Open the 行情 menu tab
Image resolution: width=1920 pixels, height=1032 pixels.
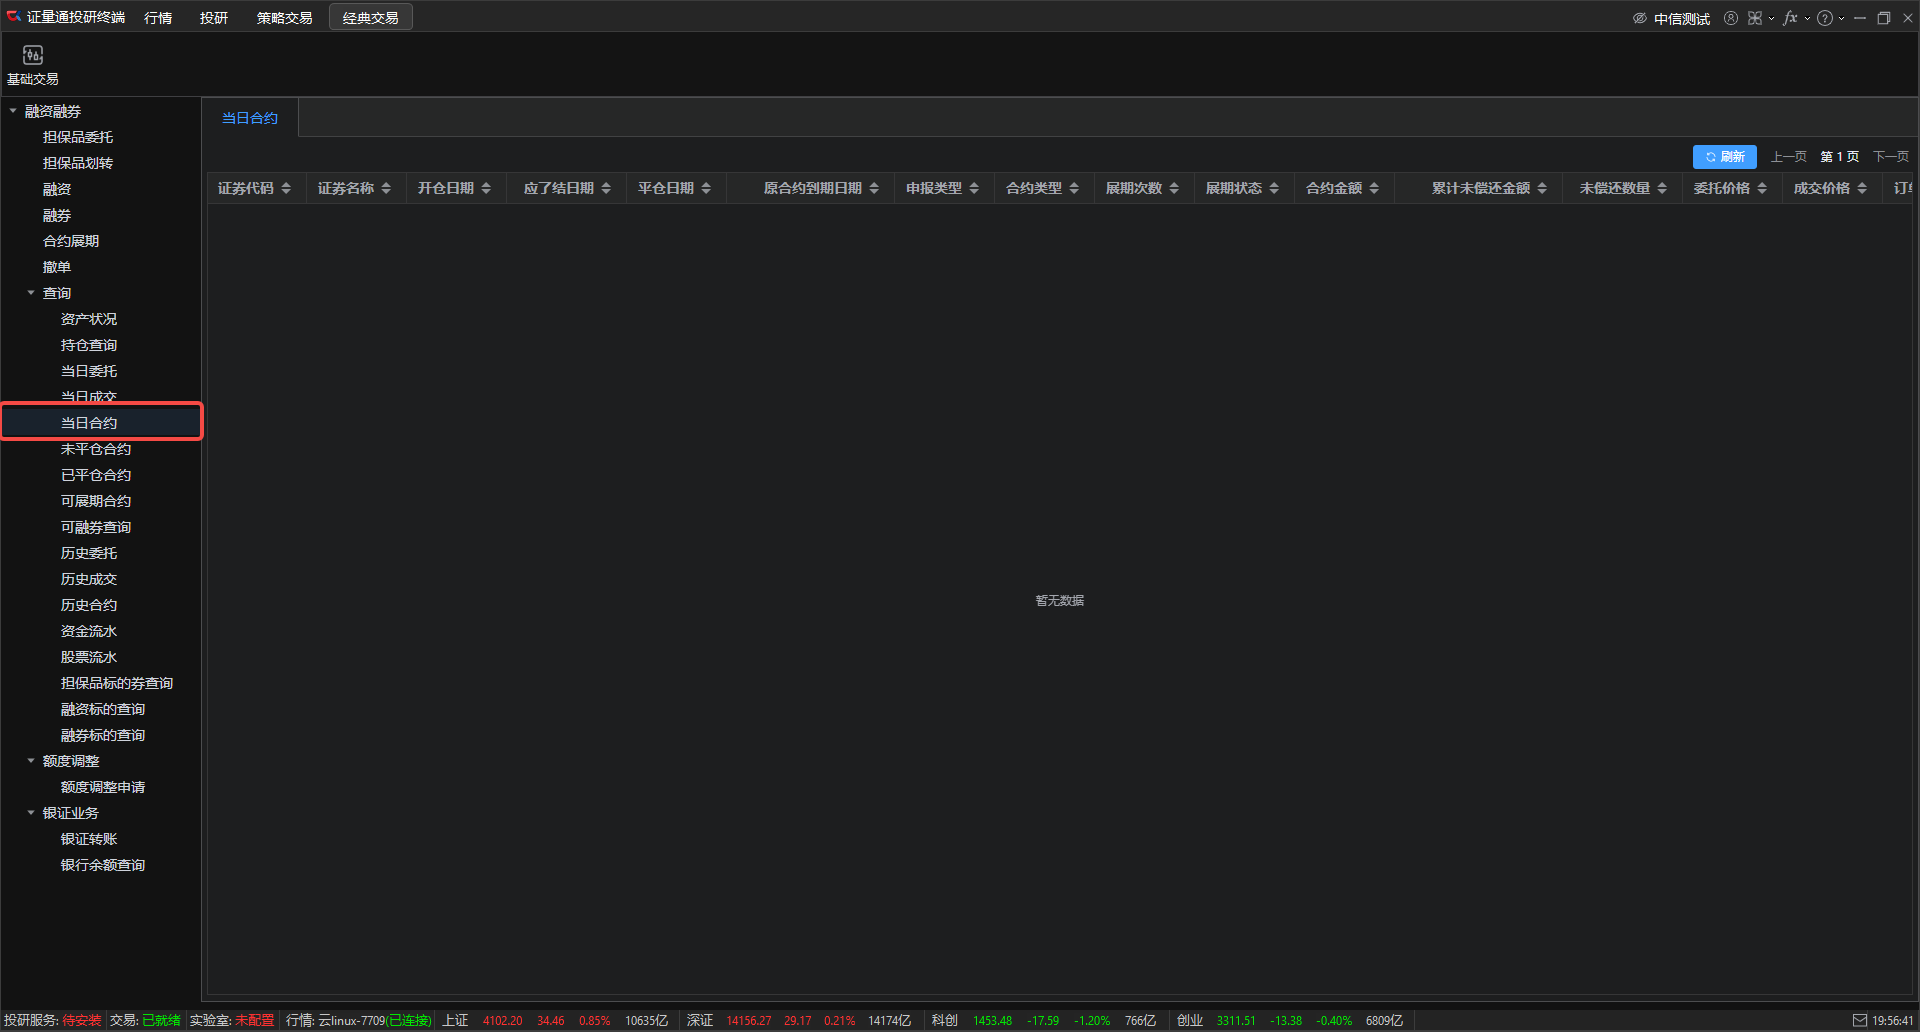click(158, 18)
